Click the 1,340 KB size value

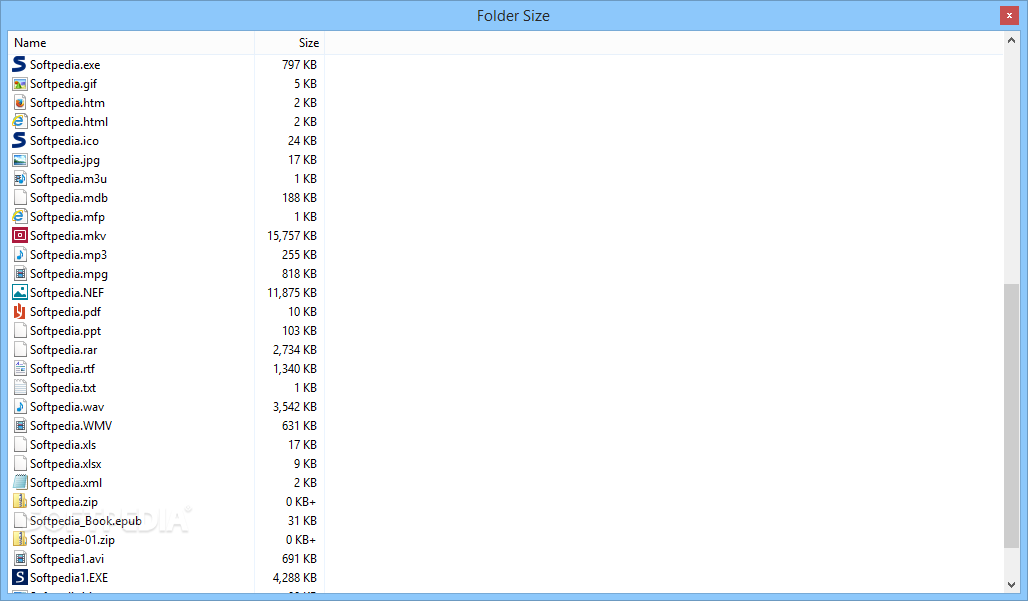coord(295,369)
